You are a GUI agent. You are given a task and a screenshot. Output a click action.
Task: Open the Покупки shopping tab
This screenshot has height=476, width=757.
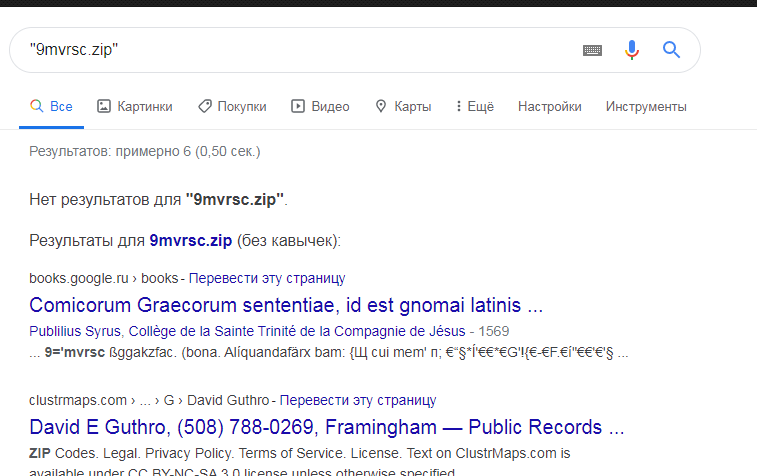[x=232, y=107]
